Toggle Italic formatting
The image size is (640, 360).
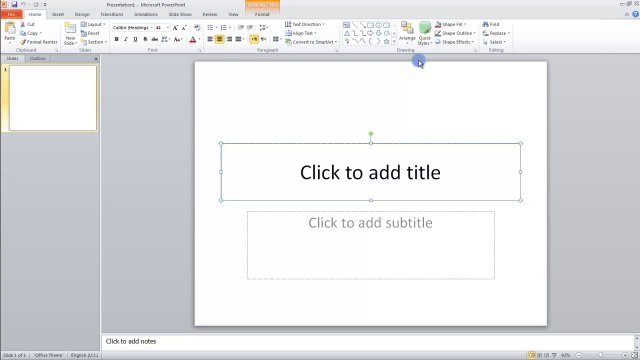[x=126, y=39]
